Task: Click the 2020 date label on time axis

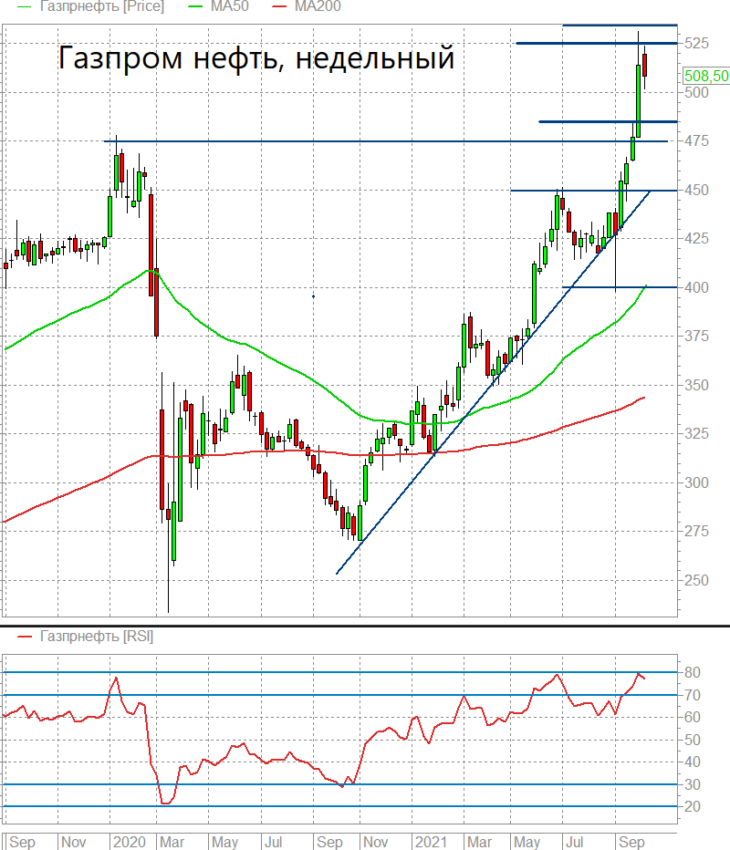Action: coord(130,842)
